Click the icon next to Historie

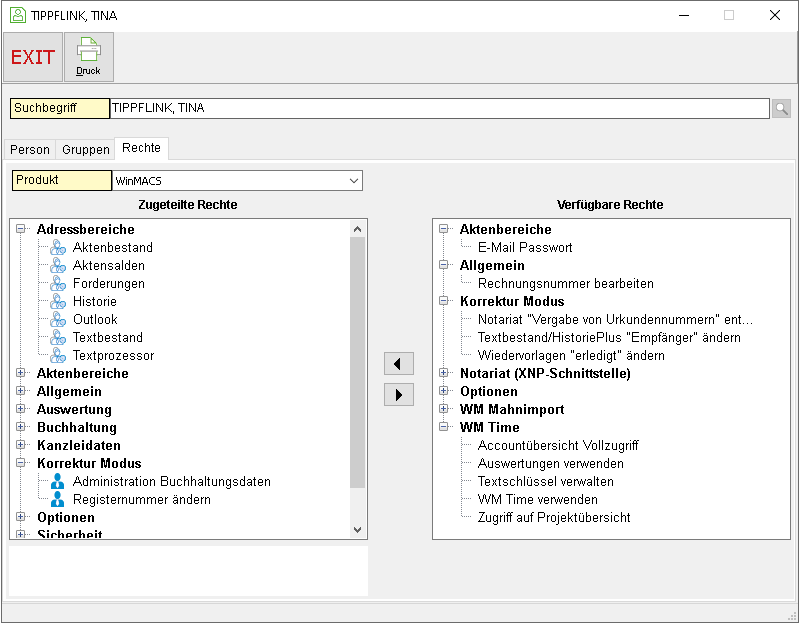(58, 302)
